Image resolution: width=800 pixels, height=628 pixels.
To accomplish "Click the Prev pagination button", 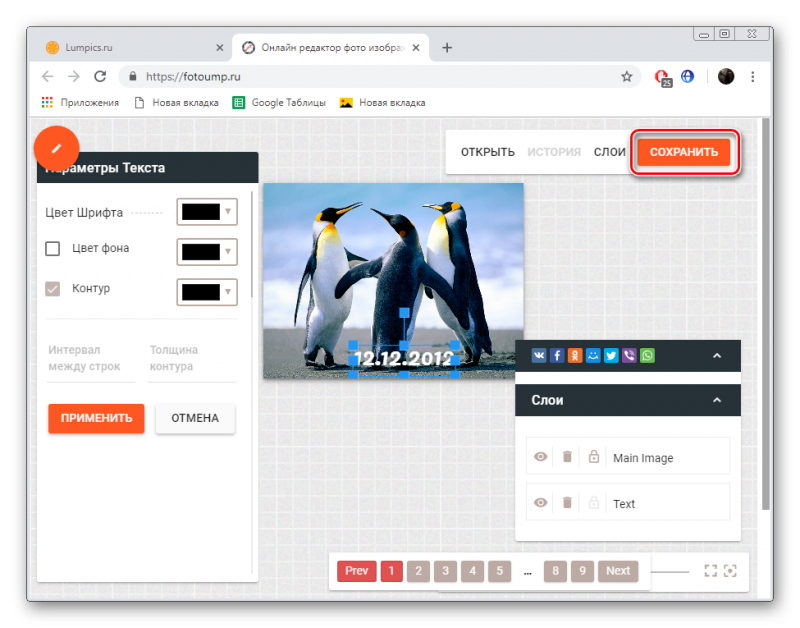I will [357, 571].
